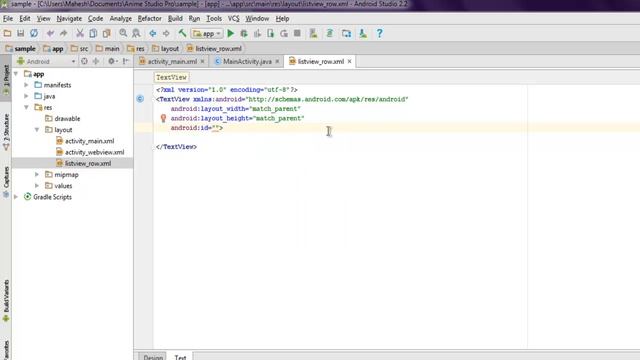Collapse the app module tree node
The width and height of the screenshot is (640, 360).
[x=16, y=74]
